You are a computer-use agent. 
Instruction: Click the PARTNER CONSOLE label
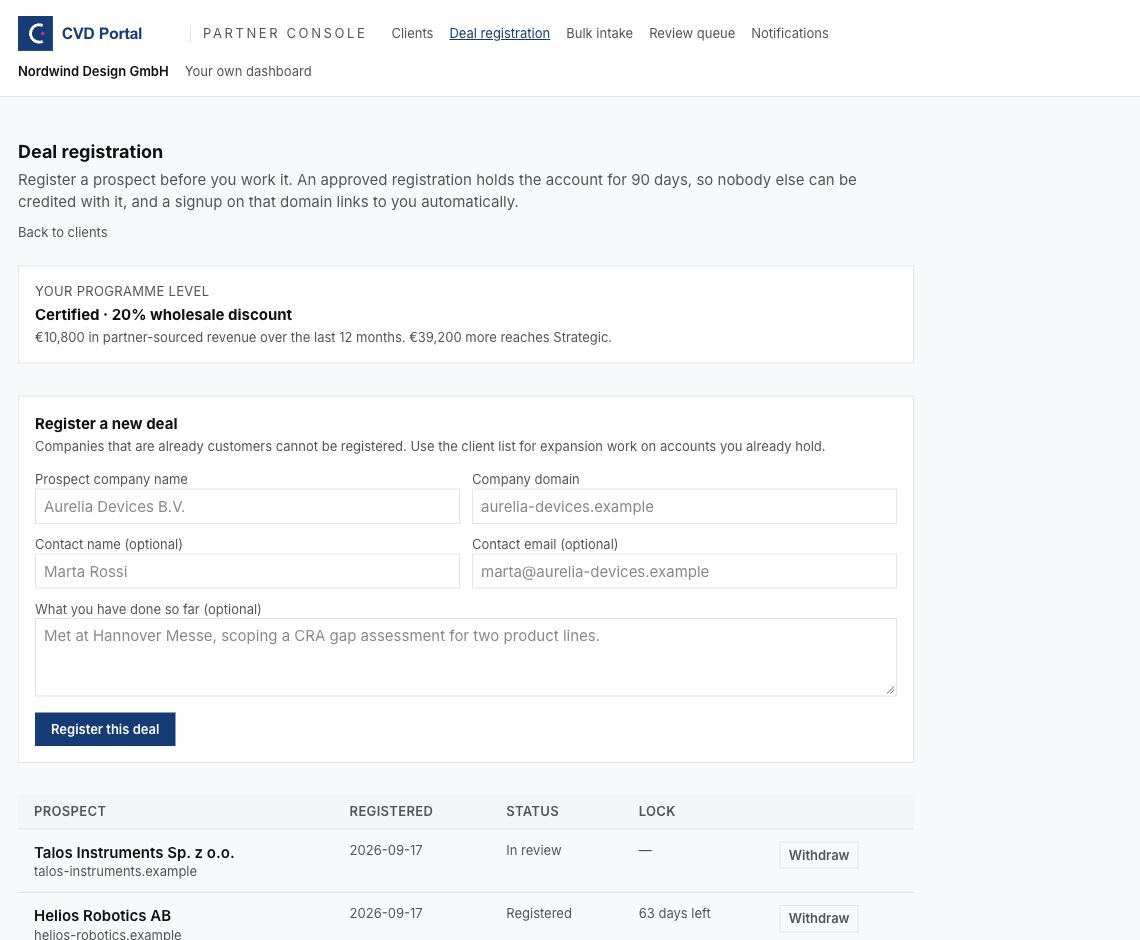[x=284, y=33]
